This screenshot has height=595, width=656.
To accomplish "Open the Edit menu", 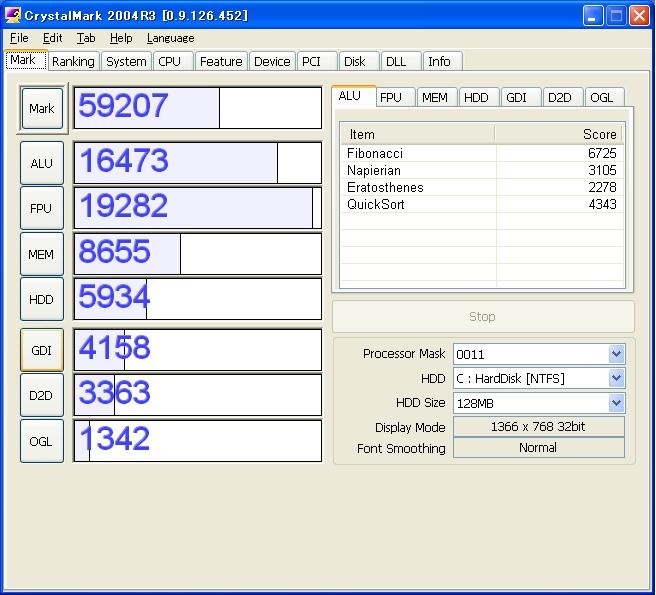I will [52, 38].
